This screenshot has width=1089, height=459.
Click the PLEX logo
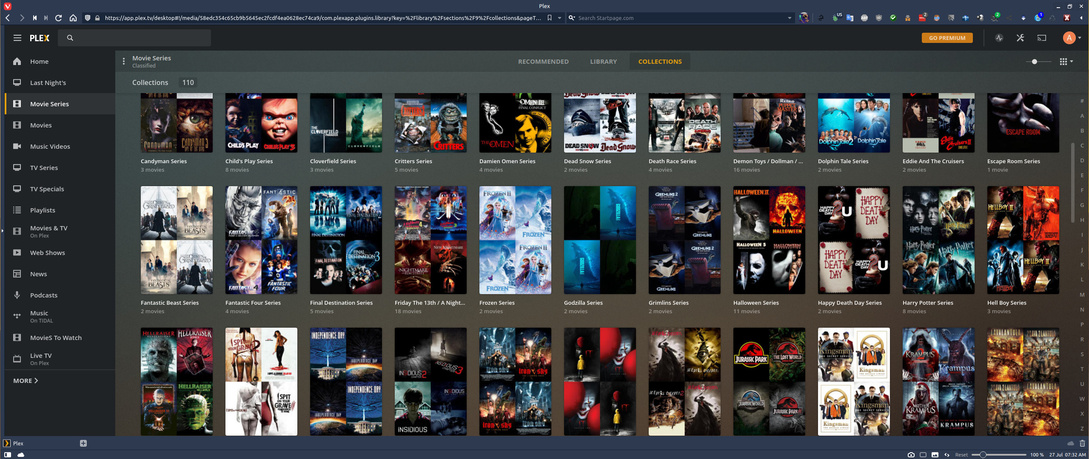[40, 38]
